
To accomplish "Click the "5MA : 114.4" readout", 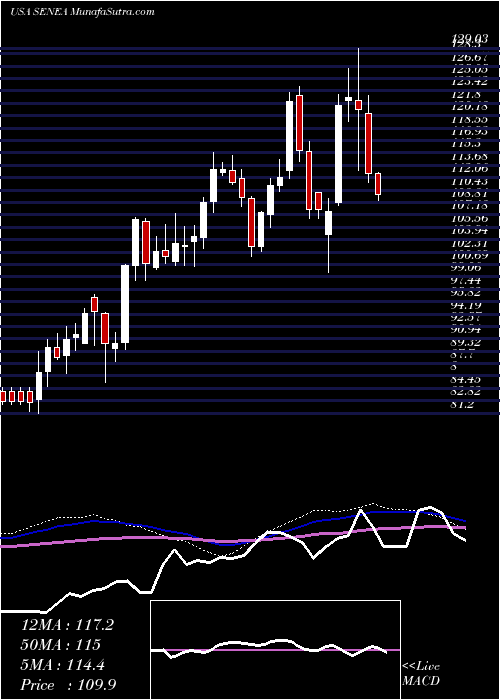I will point(62,665).
